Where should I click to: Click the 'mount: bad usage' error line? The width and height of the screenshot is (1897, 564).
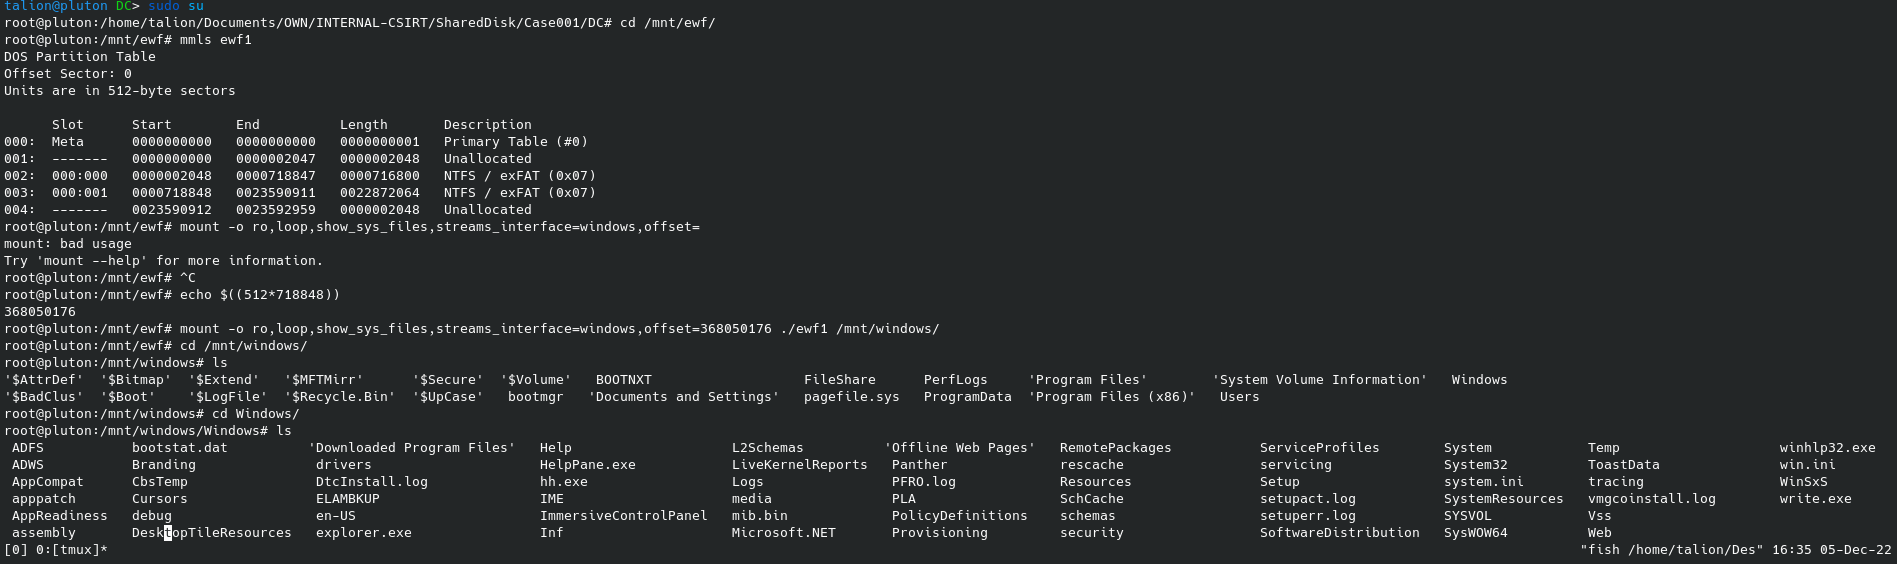pyautogui.click(x=68, y=244)
